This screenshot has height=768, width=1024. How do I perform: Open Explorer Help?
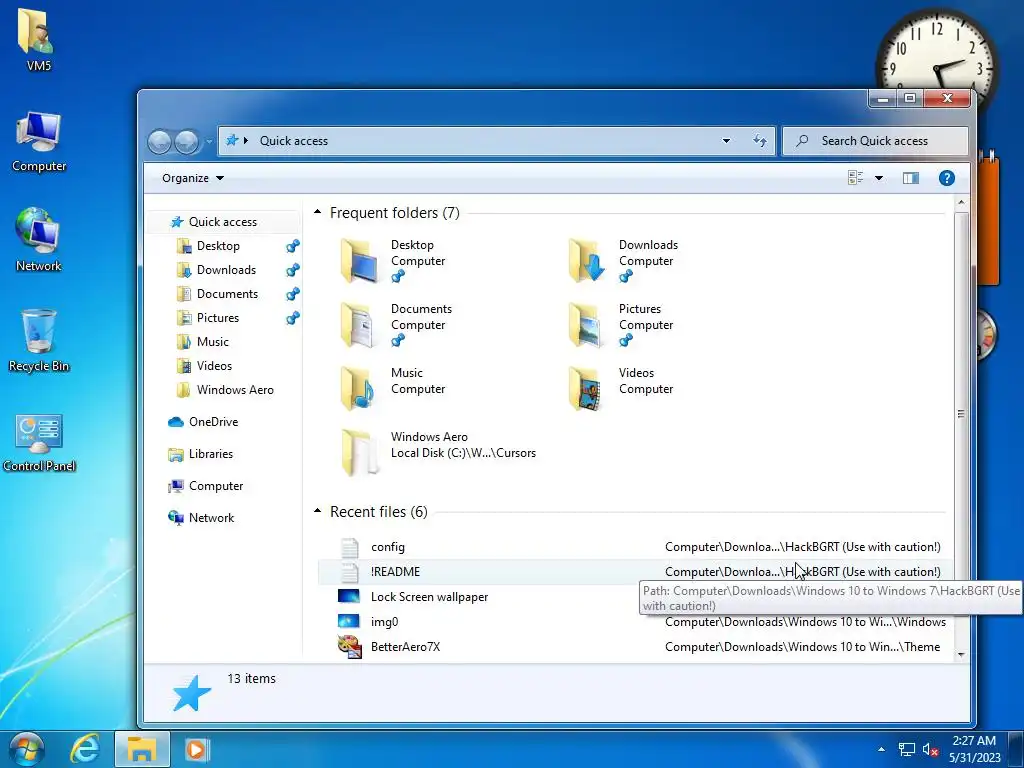click(946, 178)
